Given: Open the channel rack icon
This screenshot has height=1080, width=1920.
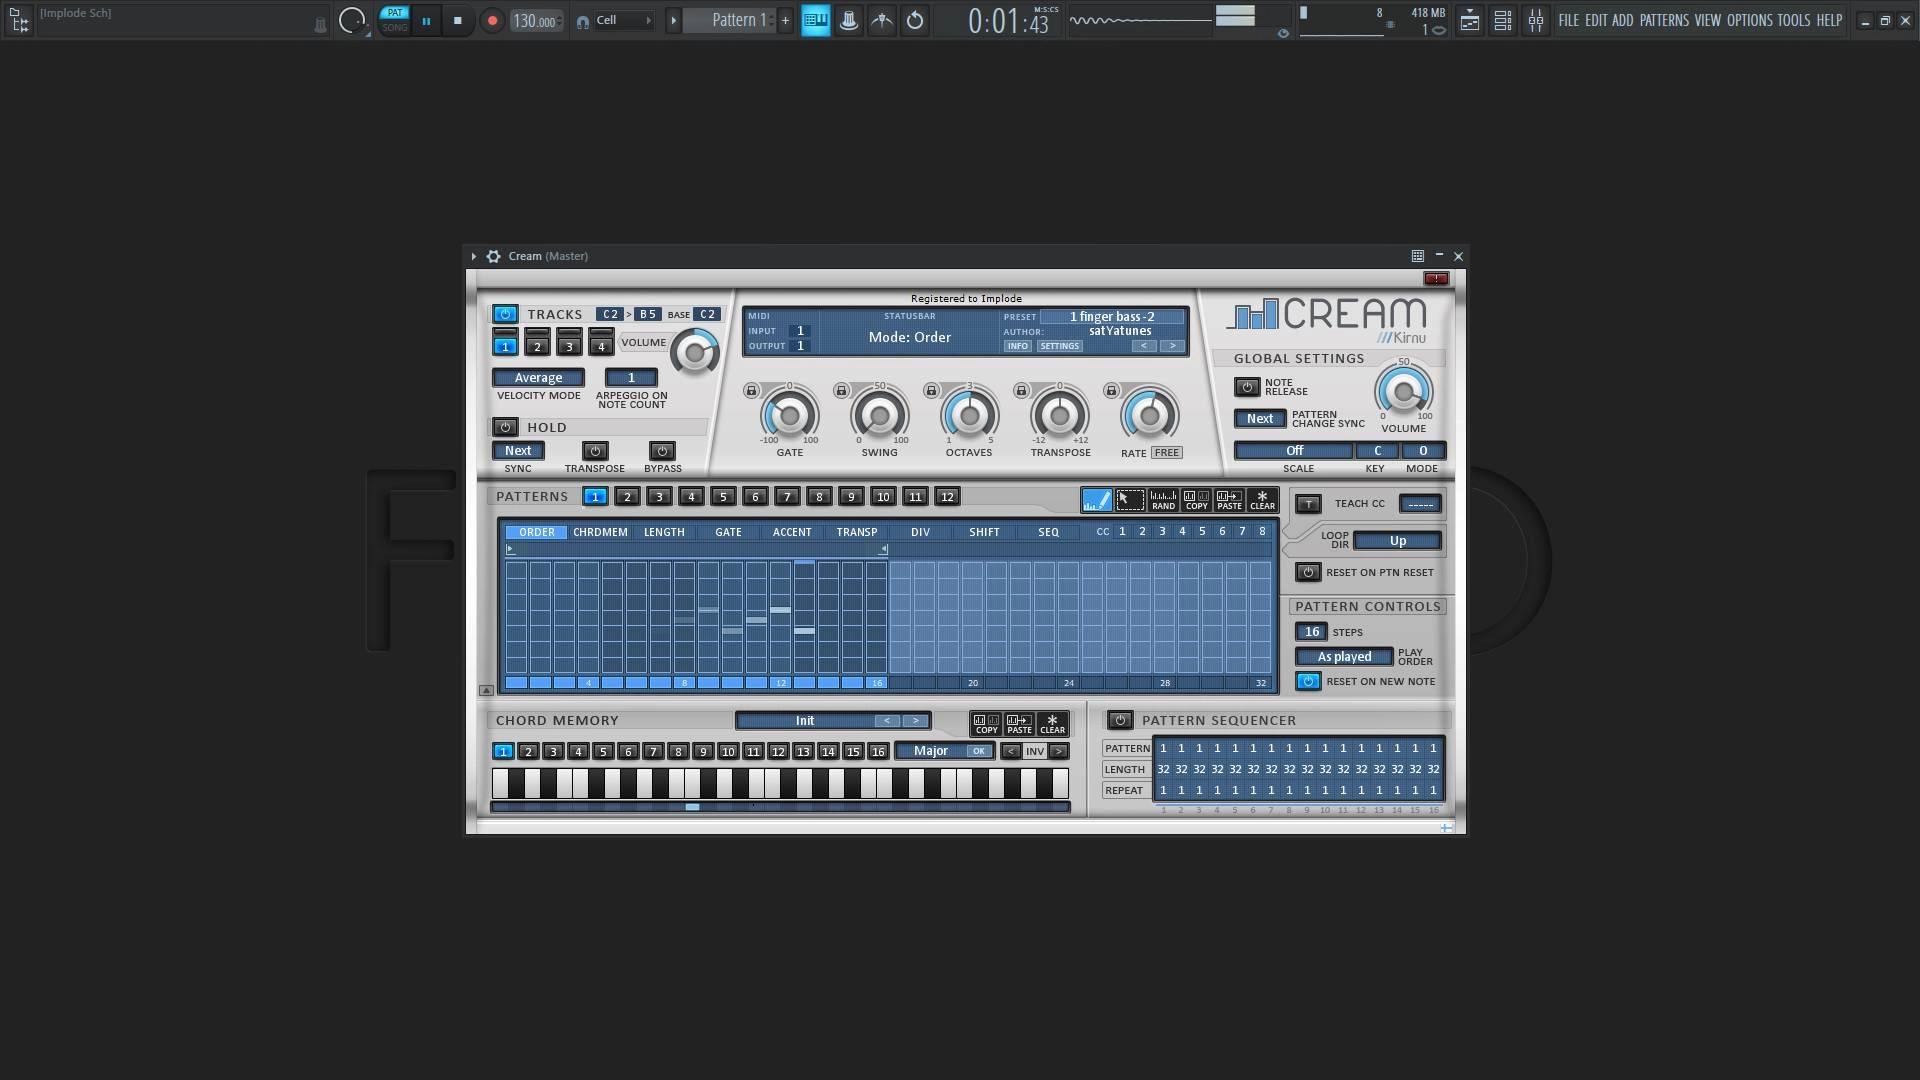Looking at the screenshot, I should coord(1503,20).
